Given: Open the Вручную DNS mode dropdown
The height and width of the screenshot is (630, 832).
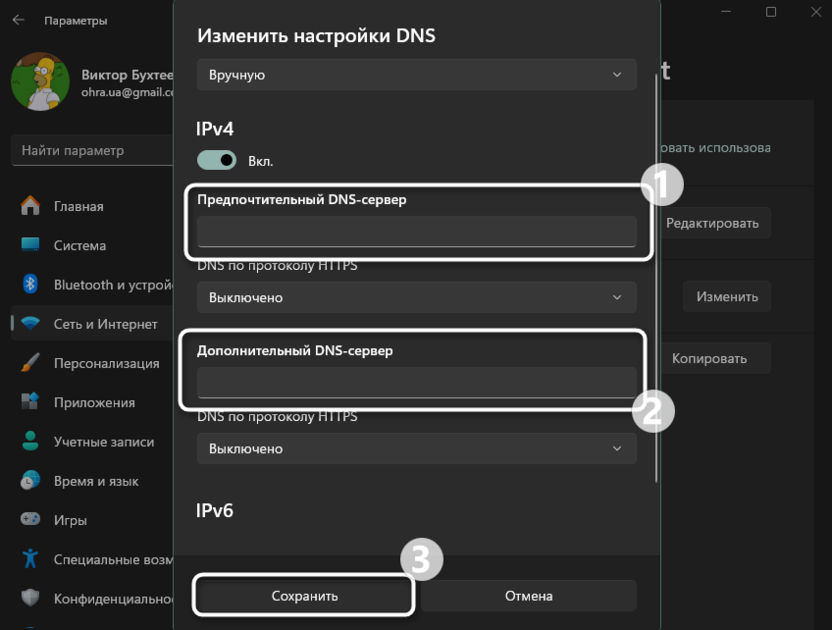Looking at the screenshot, I should click(416, 74).
